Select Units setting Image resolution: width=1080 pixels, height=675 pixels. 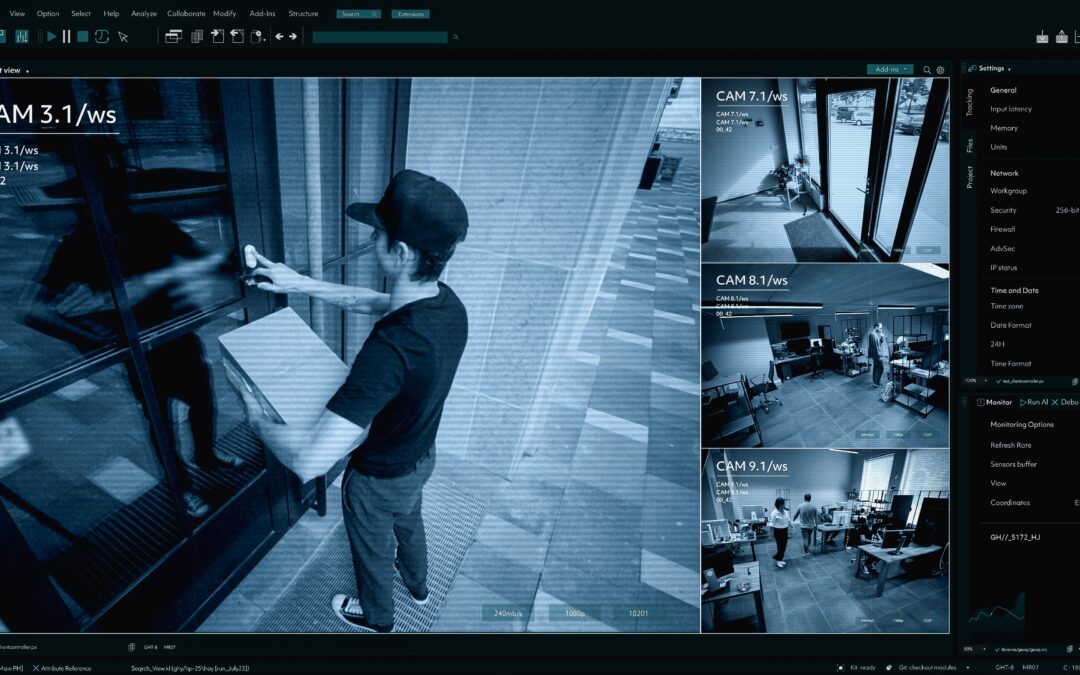pos(998,147)
